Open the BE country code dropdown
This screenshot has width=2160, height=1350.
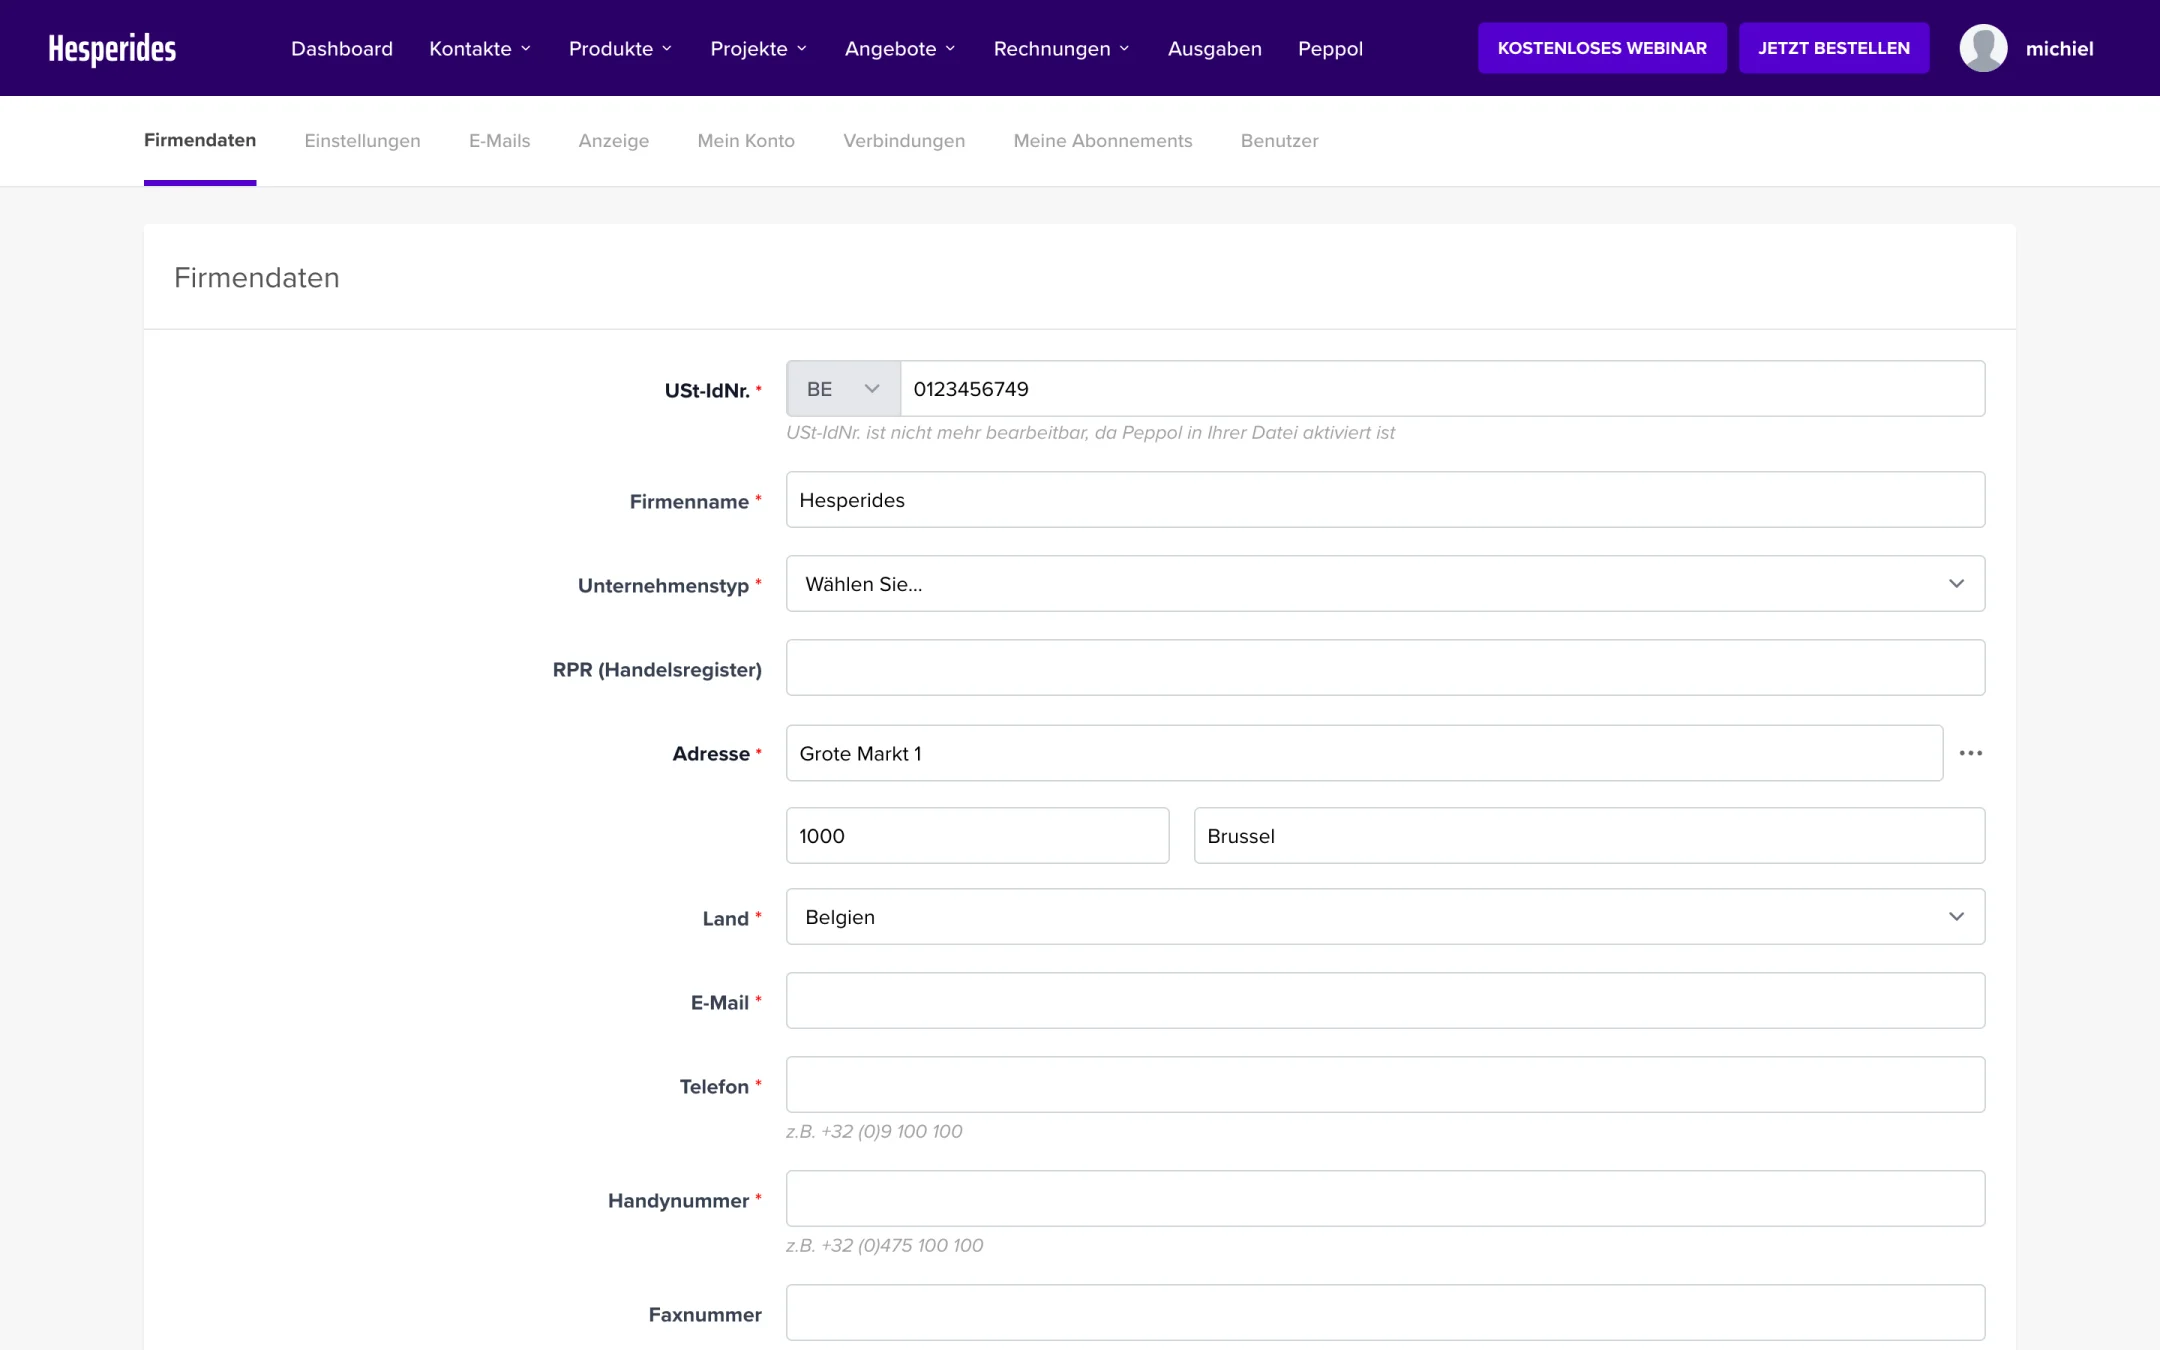tap(843, 389)
